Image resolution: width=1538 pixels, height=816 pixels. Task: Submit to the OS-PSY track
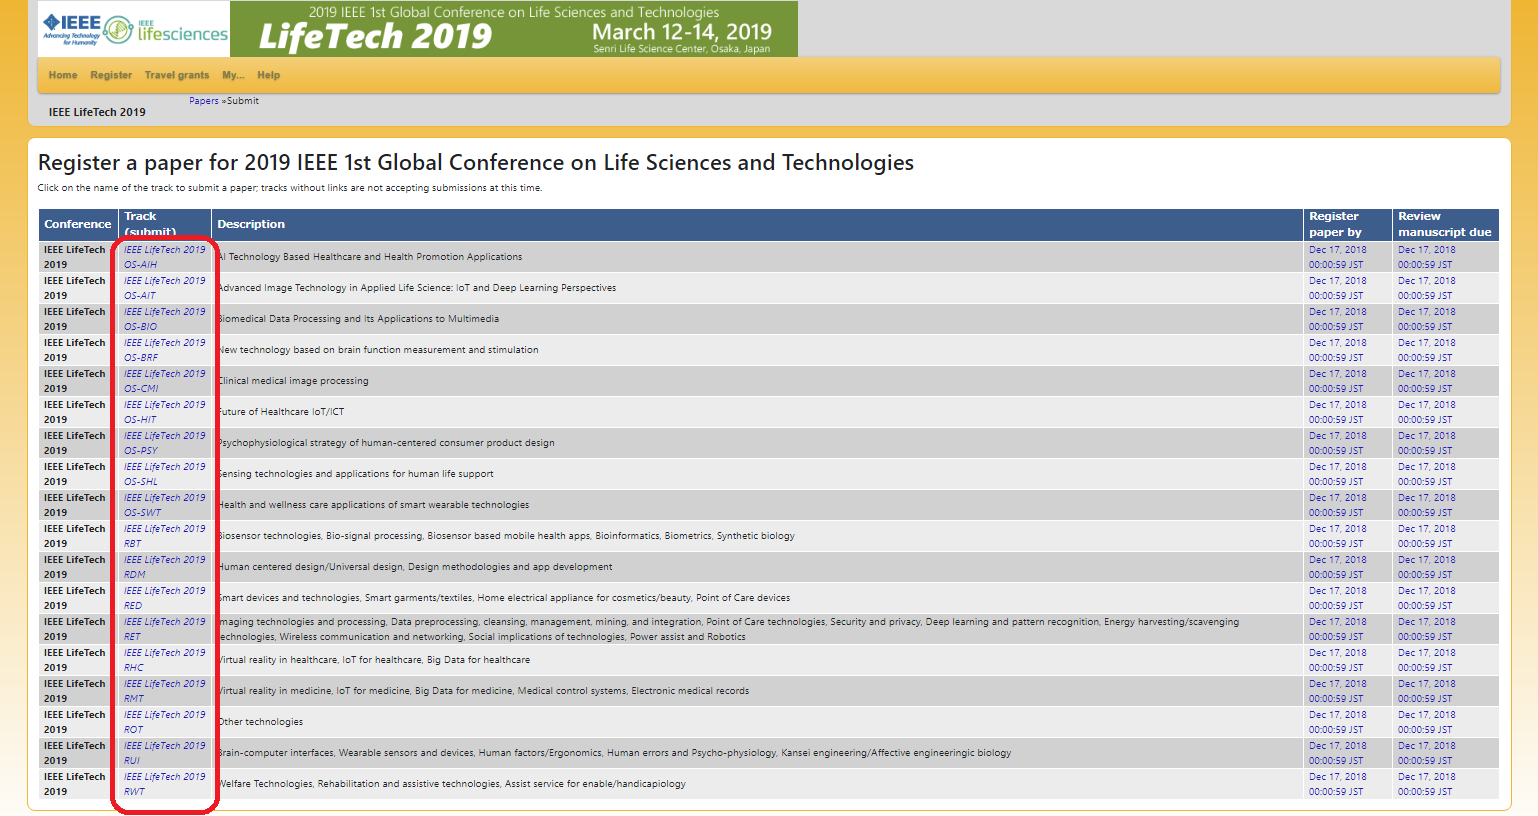(164, 443)
